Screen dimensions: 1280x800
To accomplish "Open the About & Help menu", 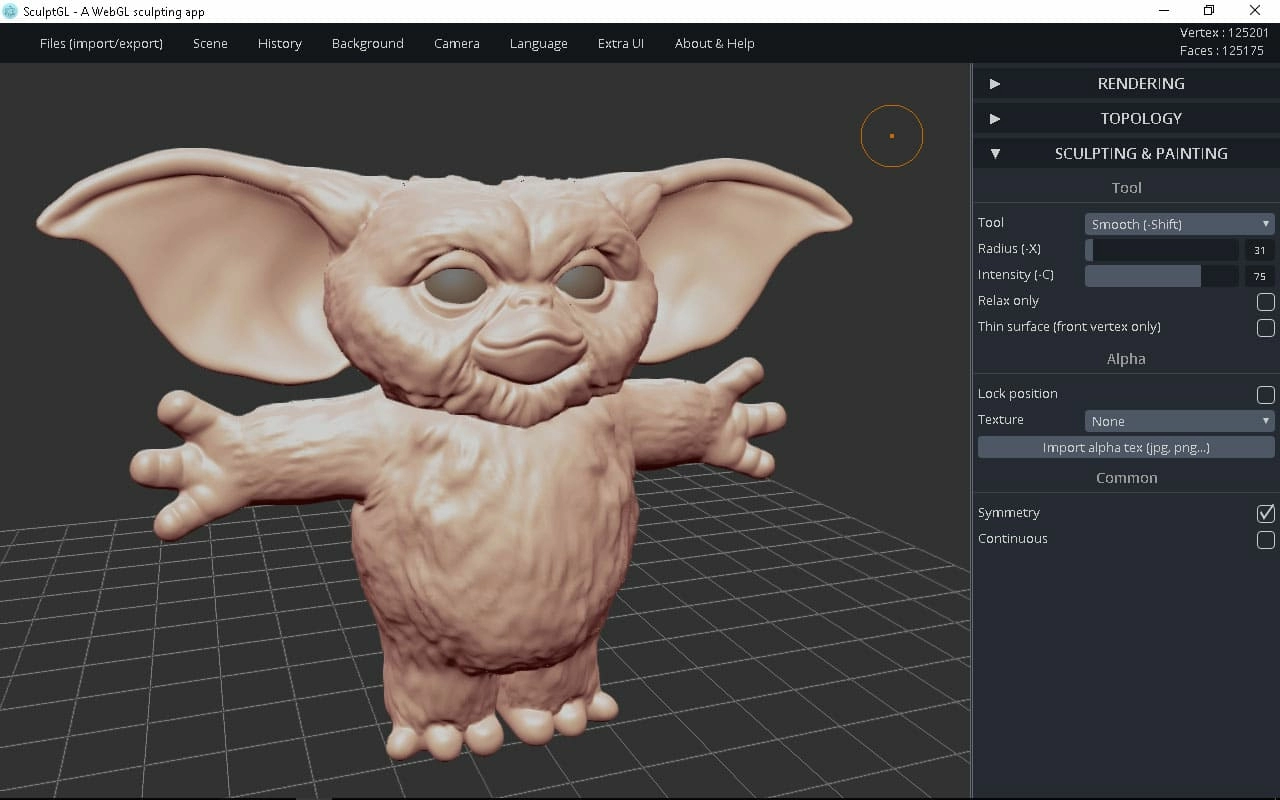I will click(x=714, y=43).
